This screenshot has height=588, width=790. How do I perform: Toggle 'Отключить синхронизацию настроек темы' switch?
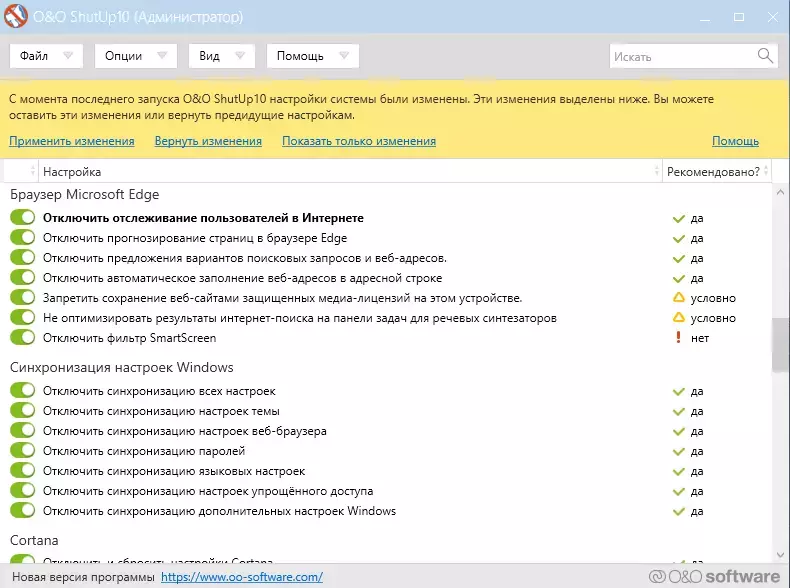(22, 410)
